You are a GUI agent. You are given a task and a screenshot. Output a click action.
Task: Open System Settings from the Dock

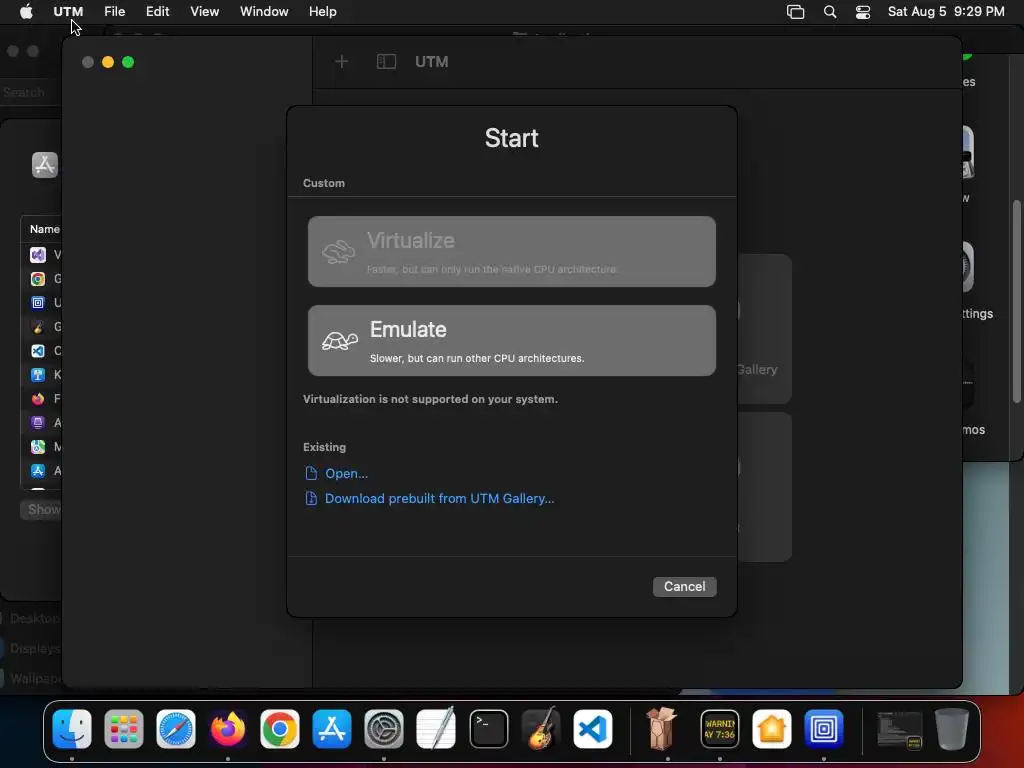pos(383,729)
